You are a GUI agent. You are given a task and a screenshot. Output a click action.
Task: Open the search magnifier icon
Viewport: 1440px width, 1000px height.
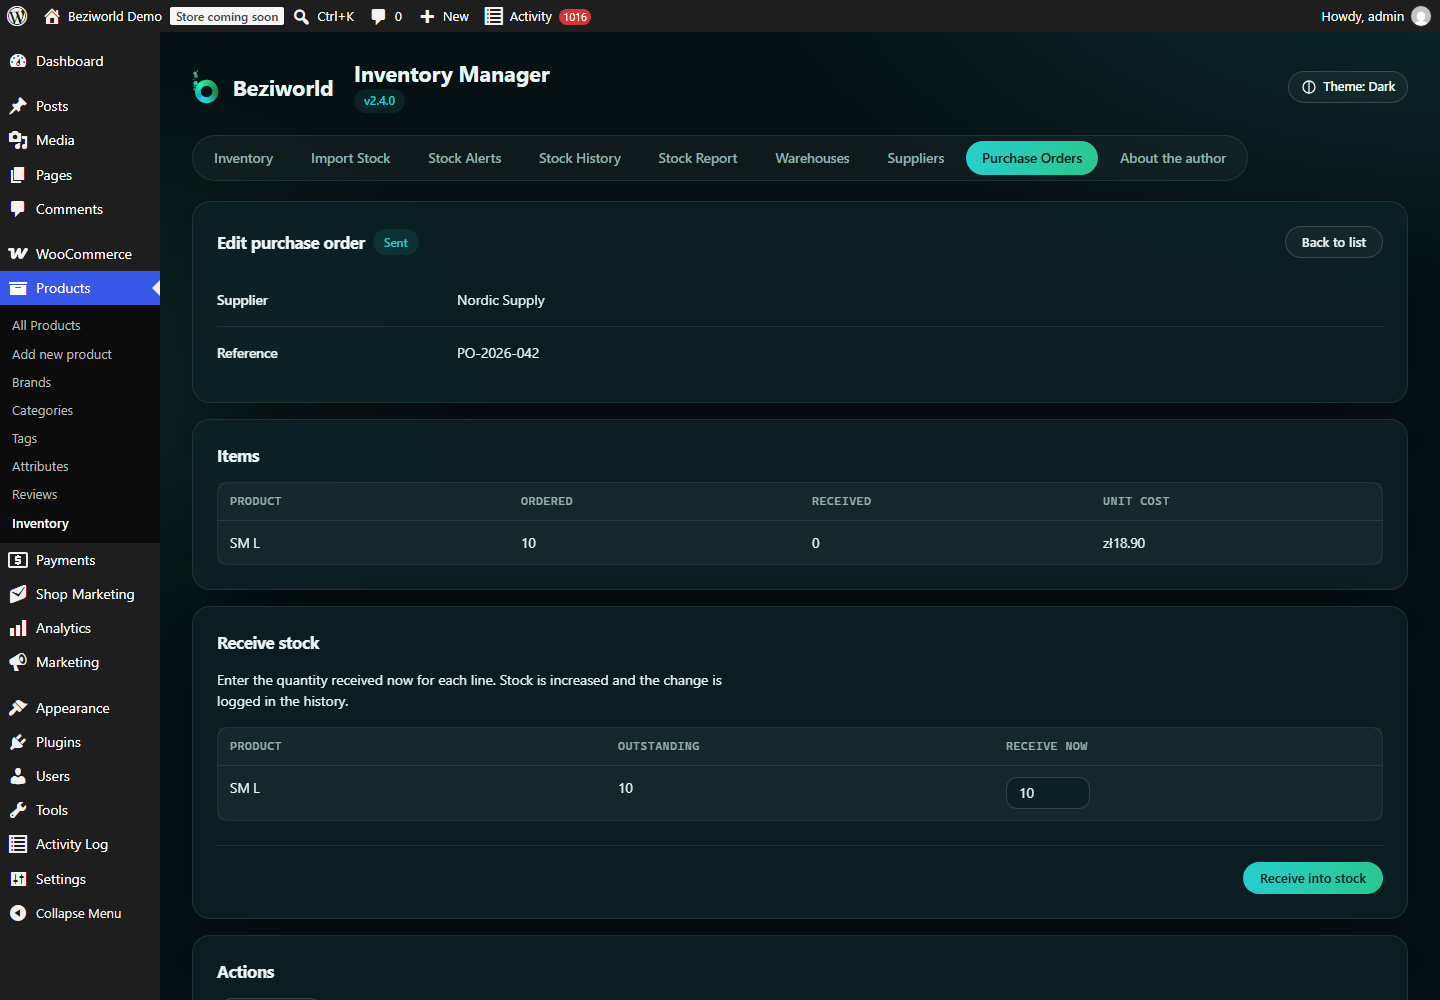point(301,16)
